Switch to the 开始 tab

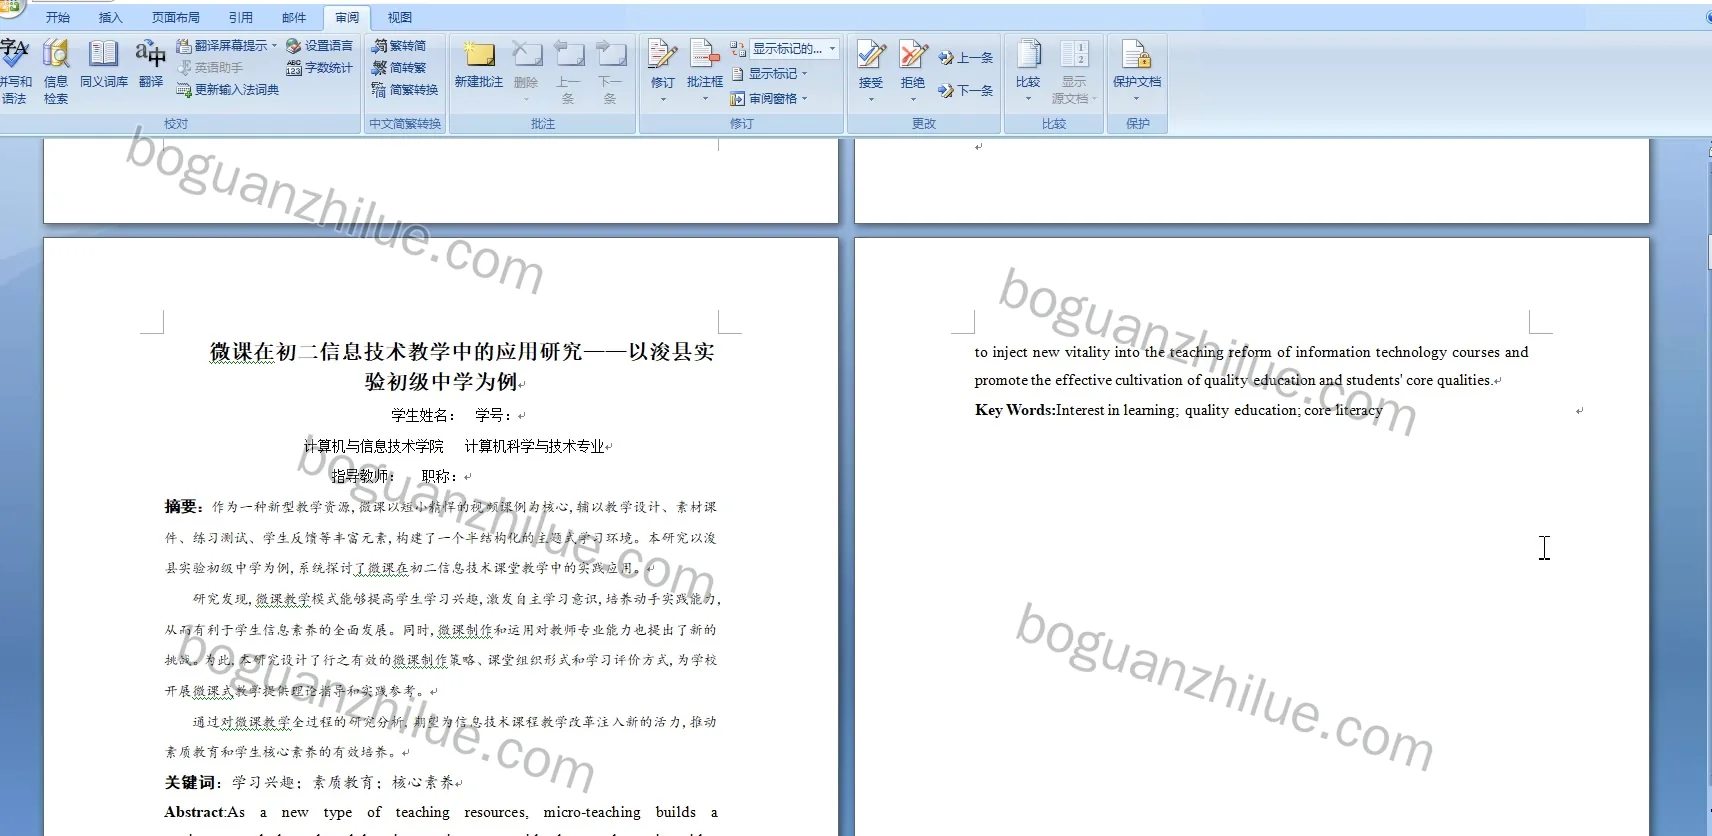(x=58, y=17)
